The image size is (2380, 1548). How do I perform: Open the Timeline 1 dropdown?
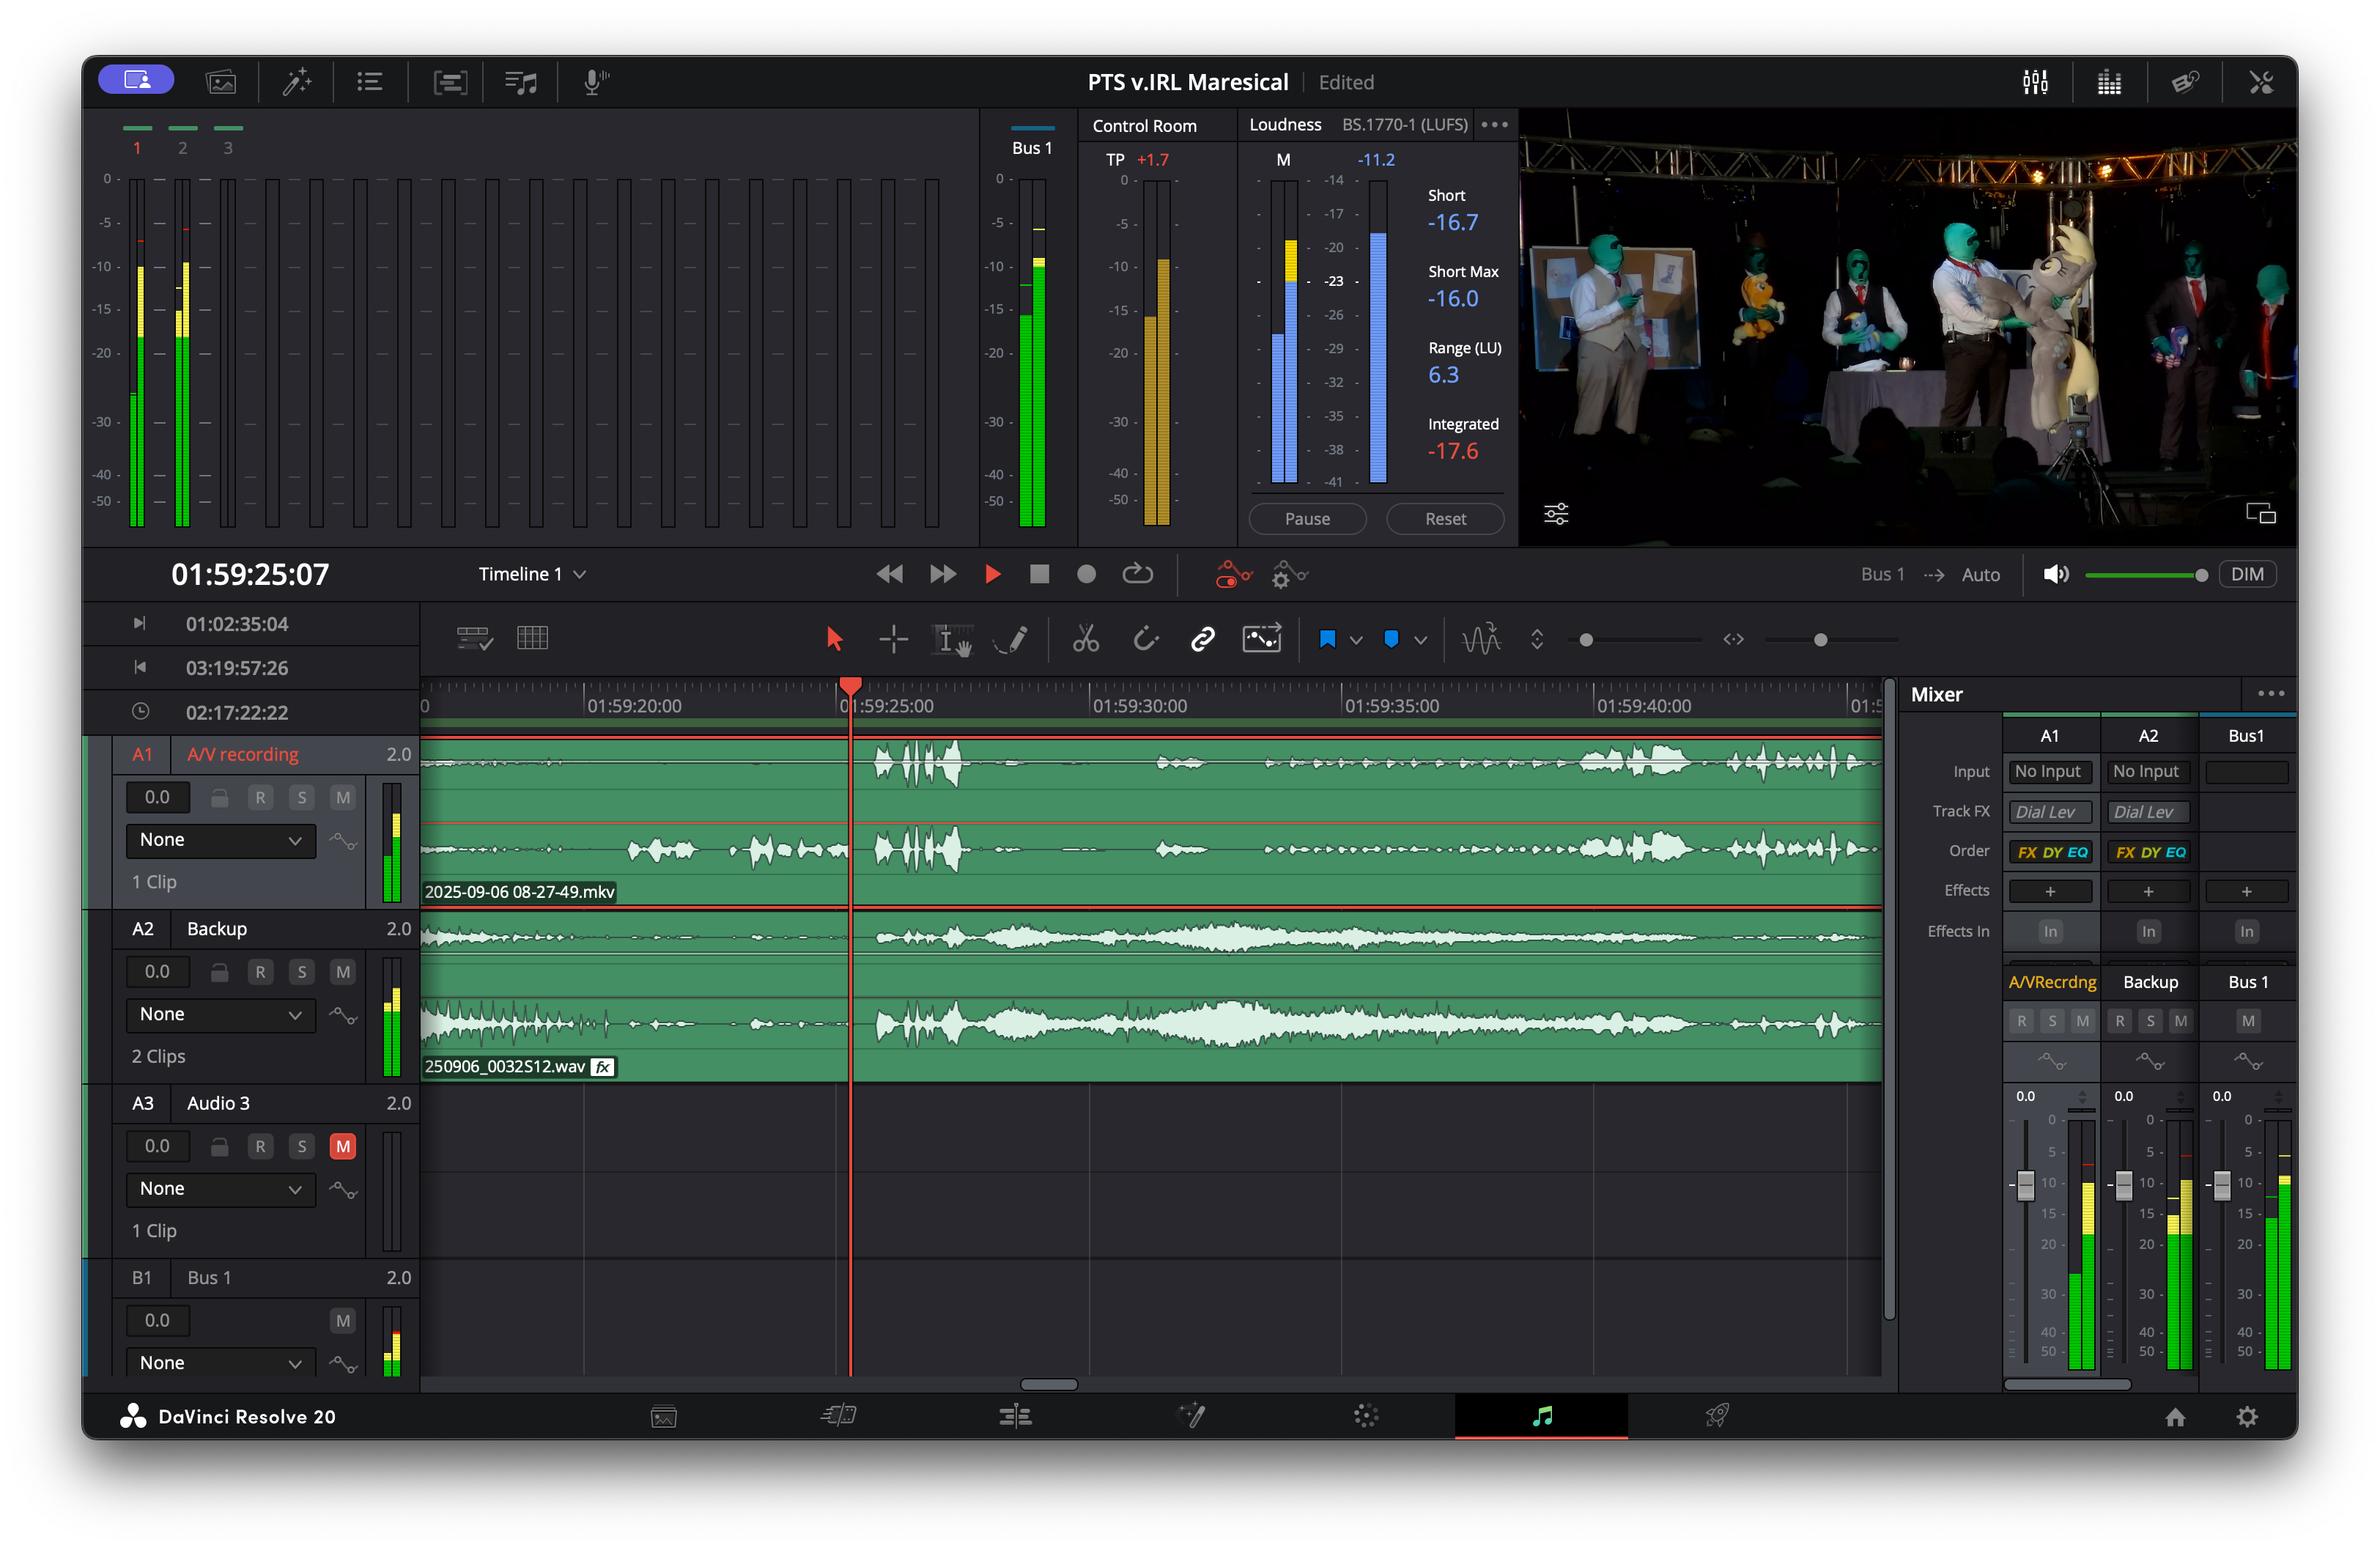point(532,574)
